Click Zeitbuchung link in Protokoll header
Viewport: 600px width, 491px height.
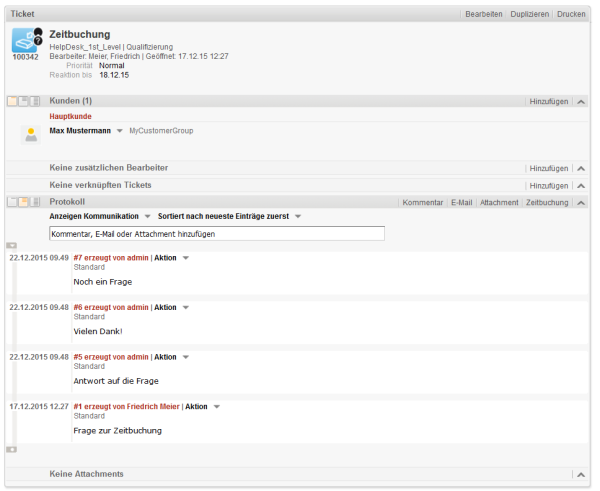click(547, 202)
